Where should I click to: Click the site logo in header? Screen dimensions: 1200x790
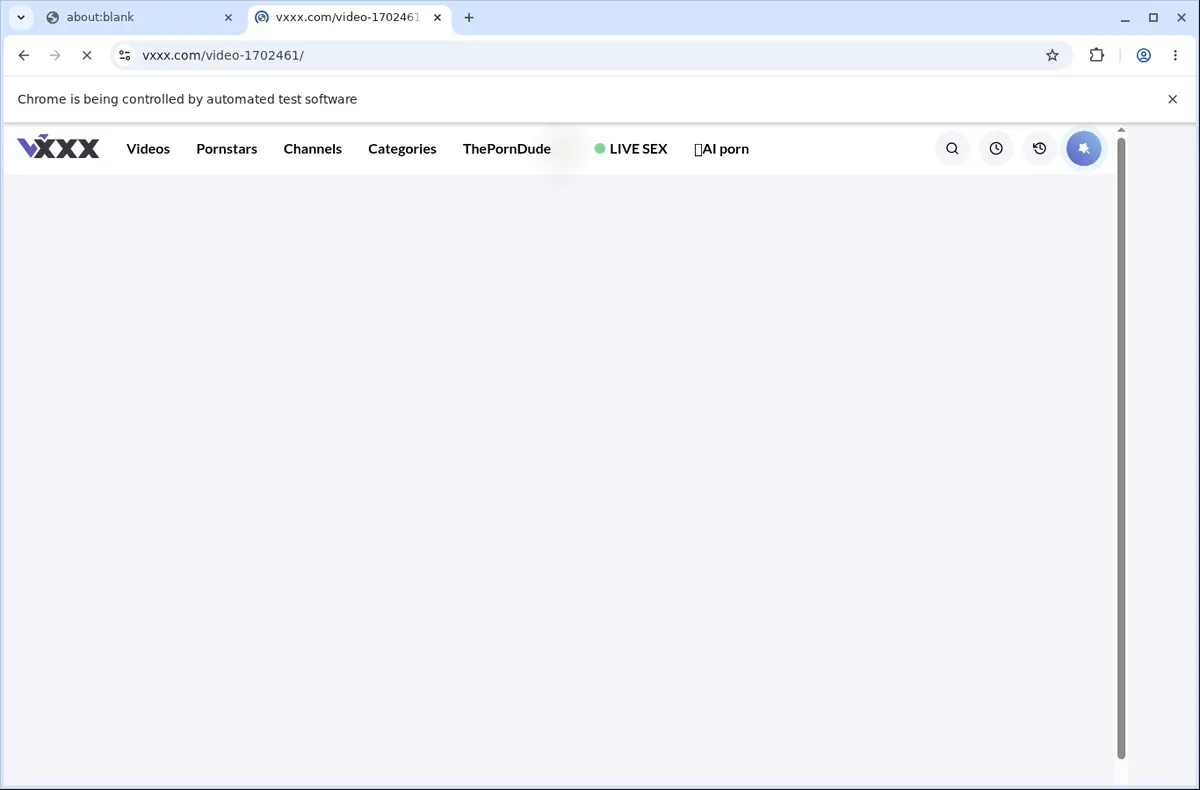(x=58, y=148)
